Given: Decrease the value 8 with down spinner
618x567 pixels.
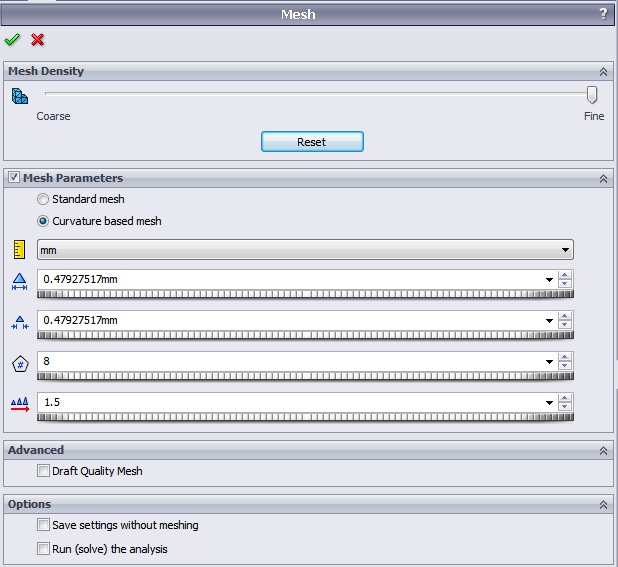Looking at the screenshot, I should [x=565, y=366].
